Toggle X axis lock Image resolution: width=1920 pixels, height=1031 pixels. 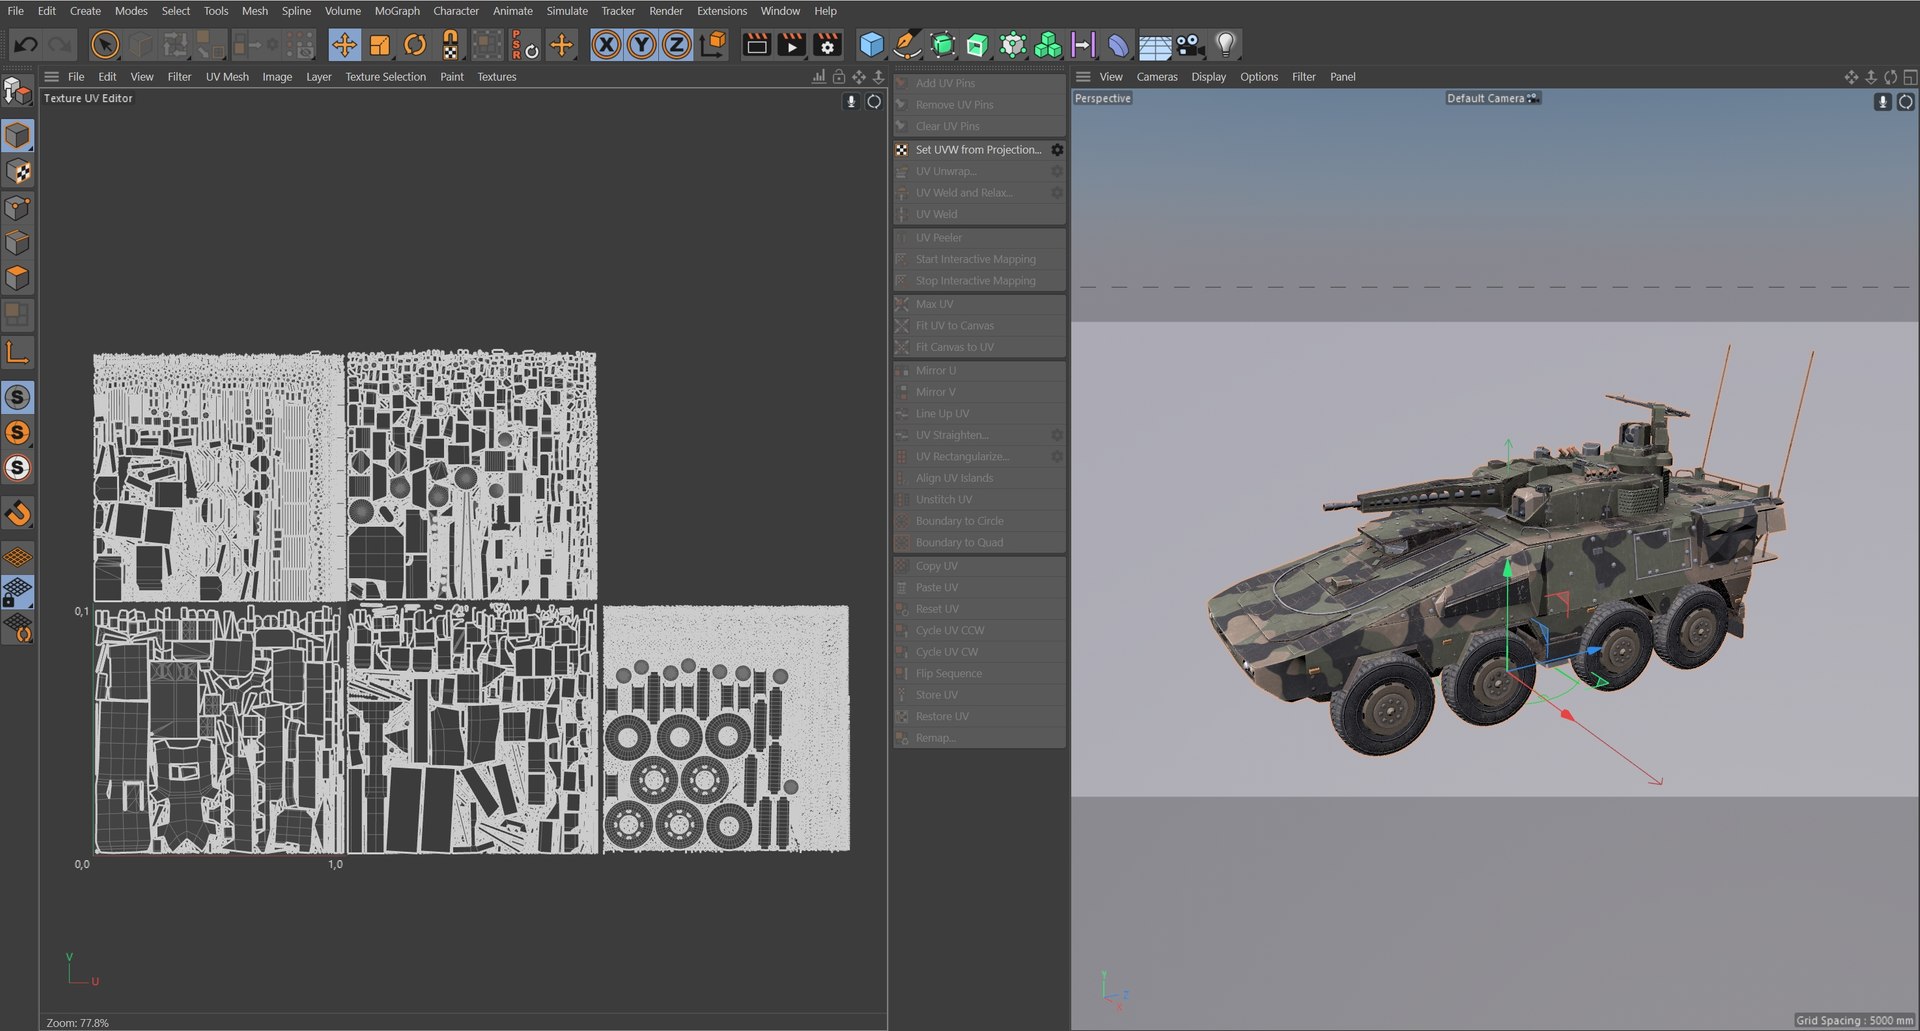click(606, 45)
